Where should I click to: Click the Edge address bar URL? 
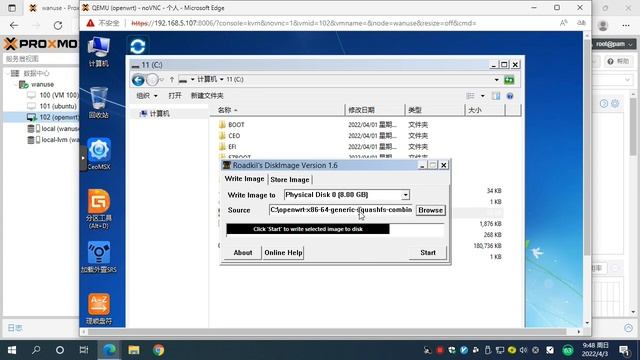(x=304, y=23)
